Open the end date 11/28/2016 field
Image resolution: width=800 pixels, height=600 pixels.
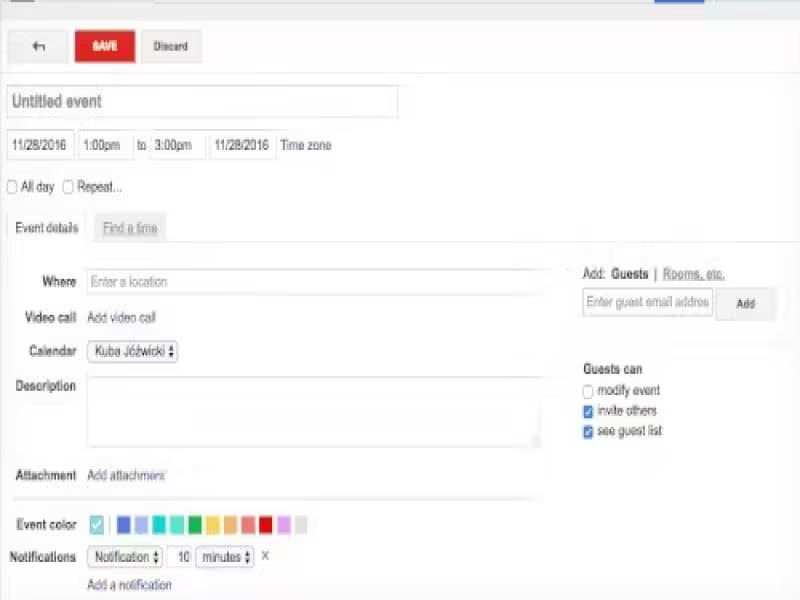tap(242, 145)
